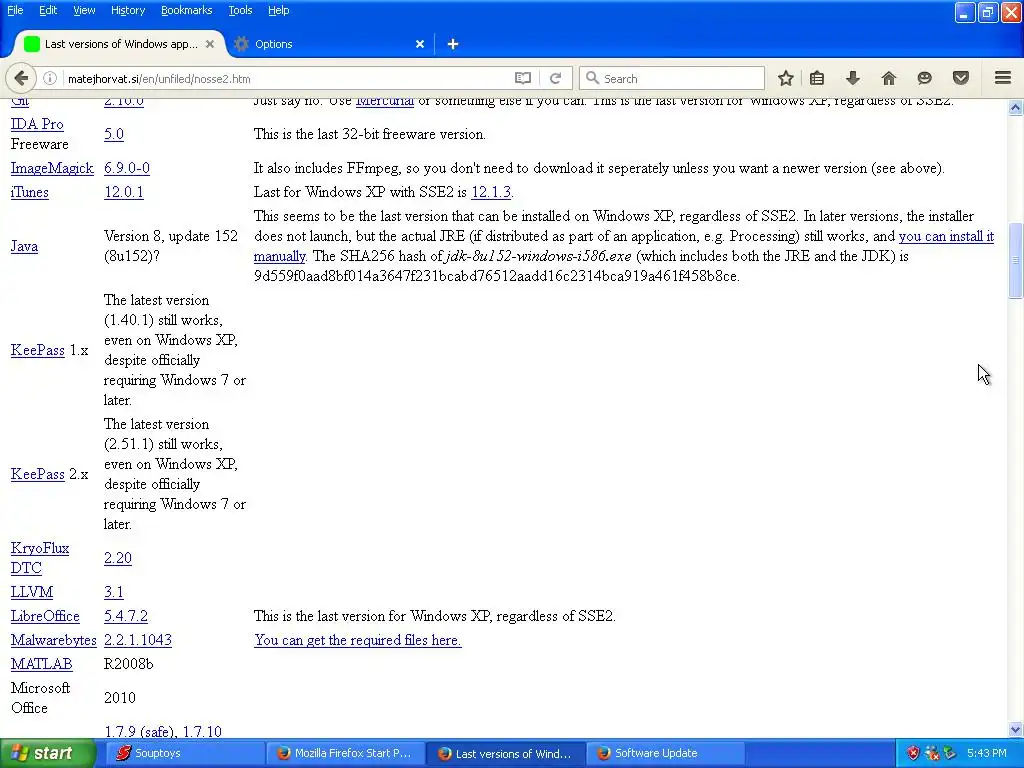Viewport: 1024px width, 768px height.
Task: Open the KeePass 2.x link
Action: (x=37, y=474)
